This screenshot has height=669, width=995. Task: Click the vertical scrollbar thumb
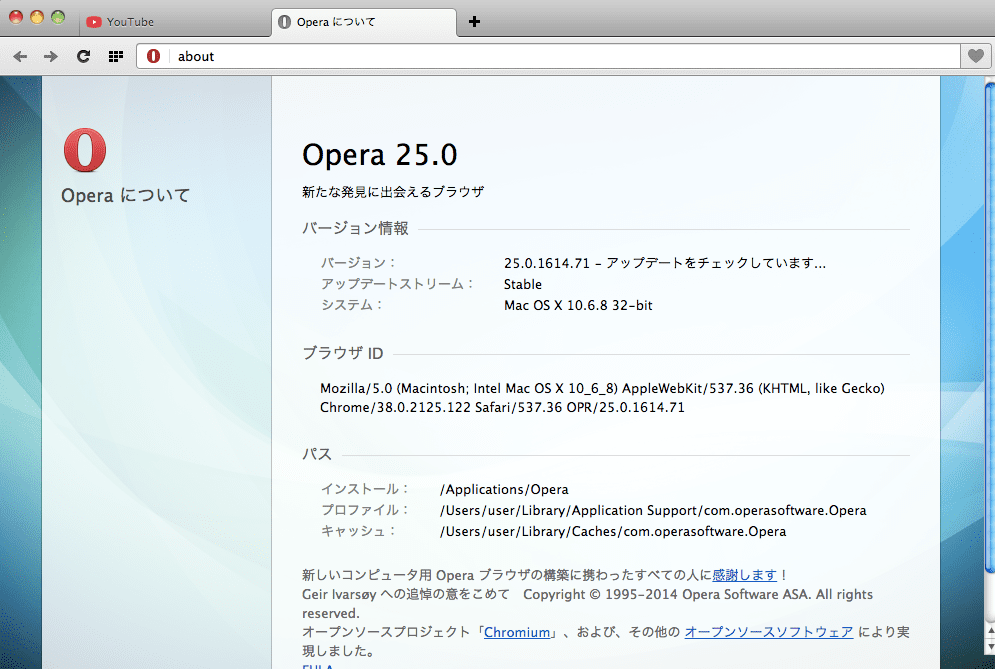click(x=989, y=327)
